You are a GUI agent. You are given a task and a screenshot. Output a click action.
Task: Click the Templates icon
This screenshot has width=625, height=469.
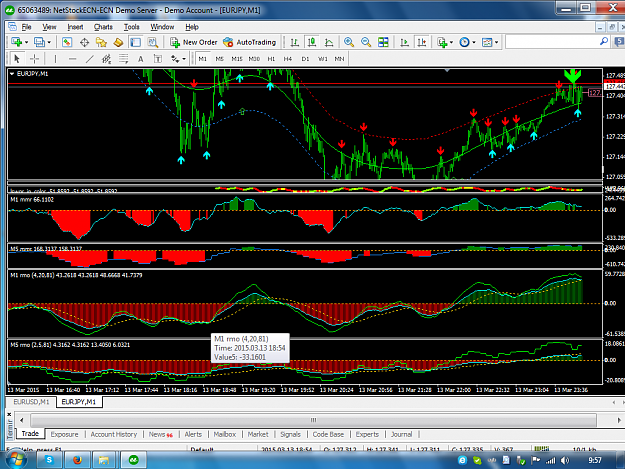pyautogui.click(x=487, y=42)
